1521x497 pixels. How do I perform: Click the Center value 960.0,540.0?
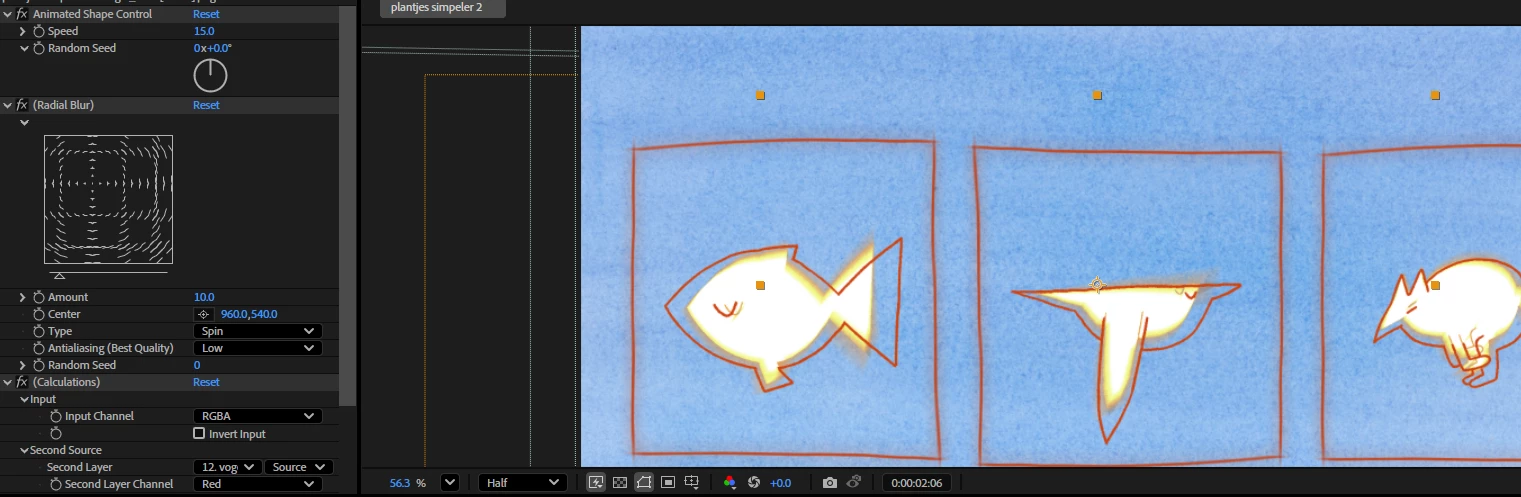[x=249, y=314]
